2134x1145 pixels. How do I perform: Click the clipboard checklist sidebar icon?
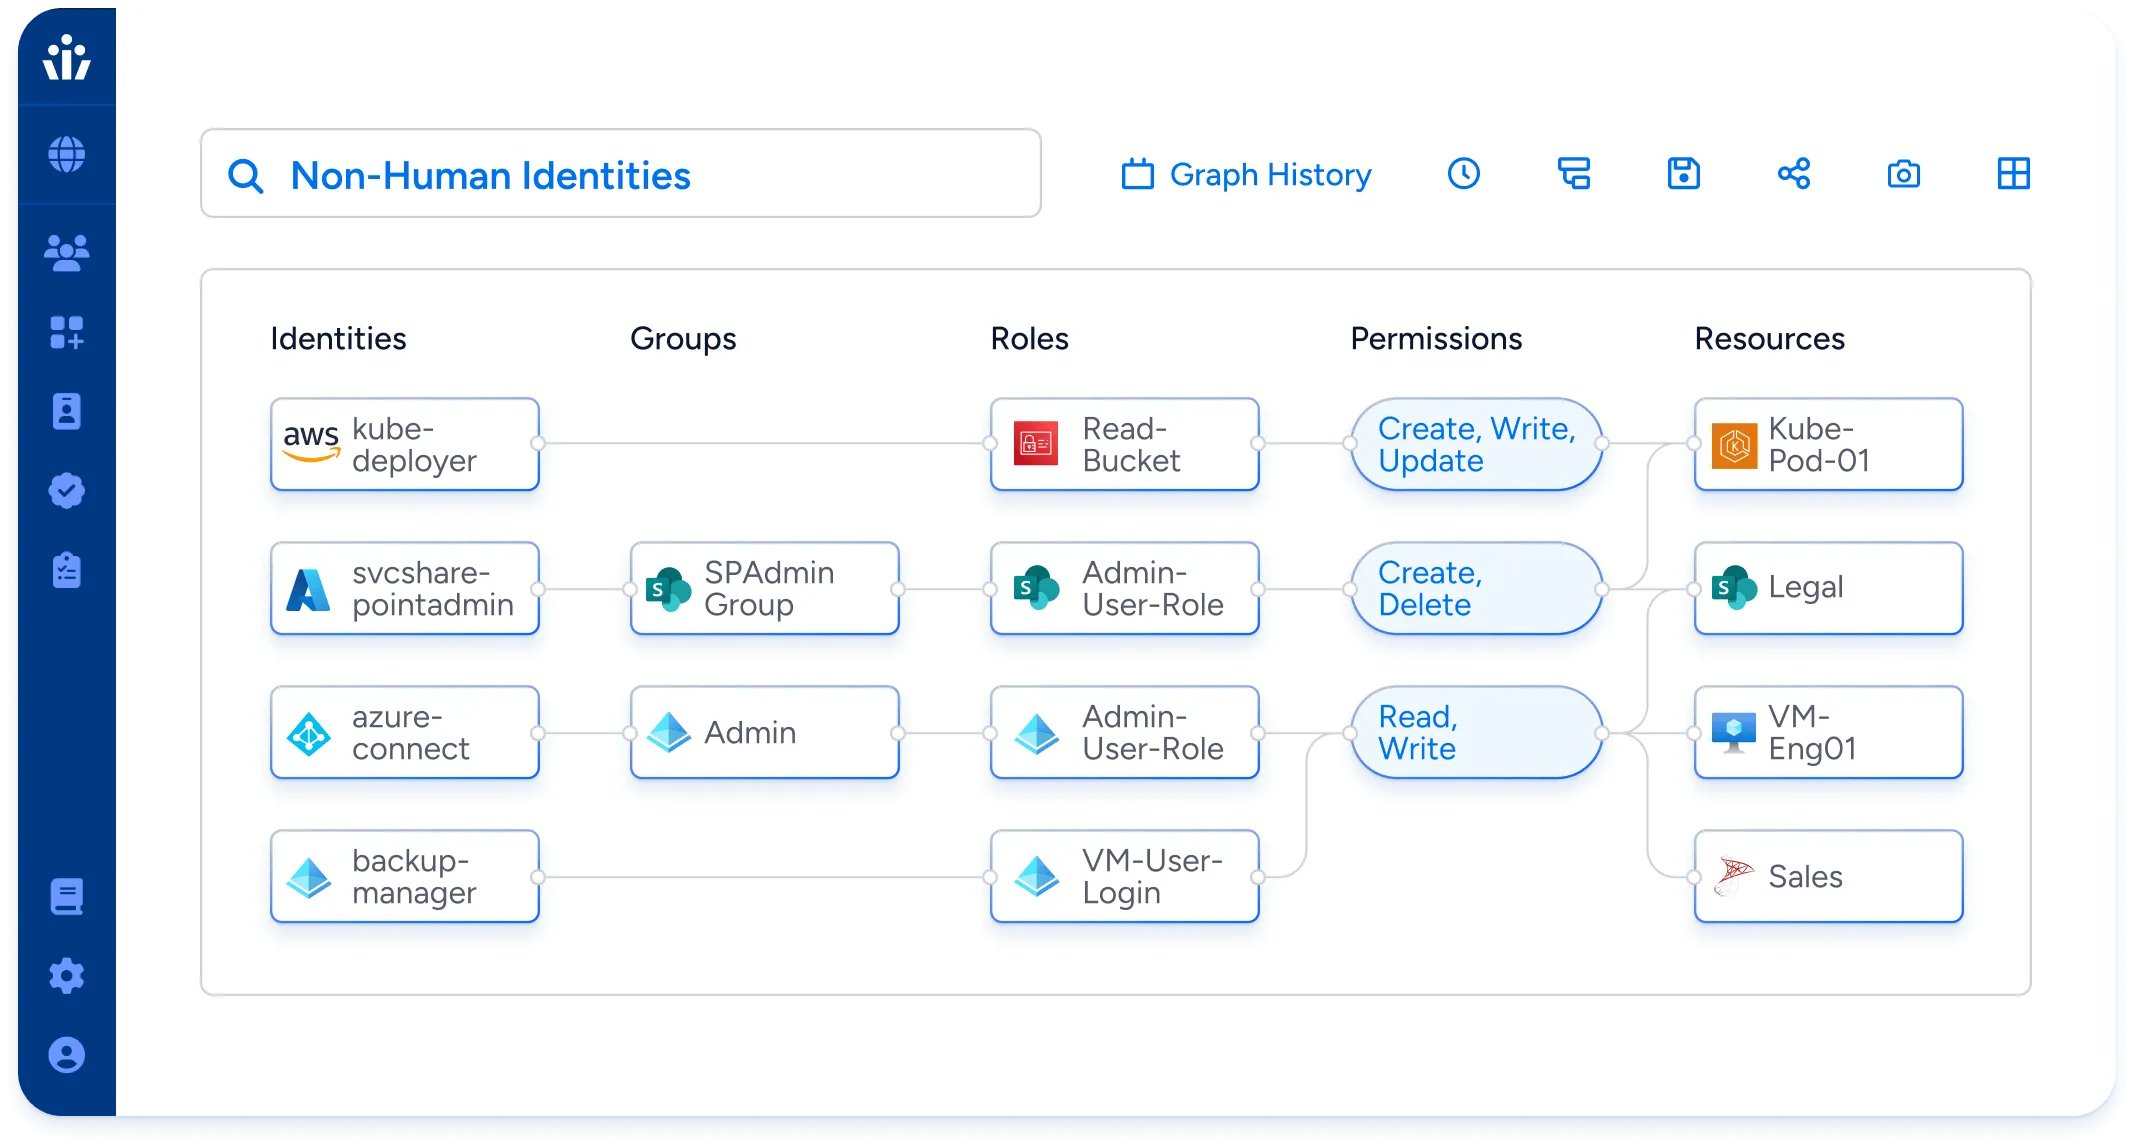pyautogui.click(x=66, y=570)
